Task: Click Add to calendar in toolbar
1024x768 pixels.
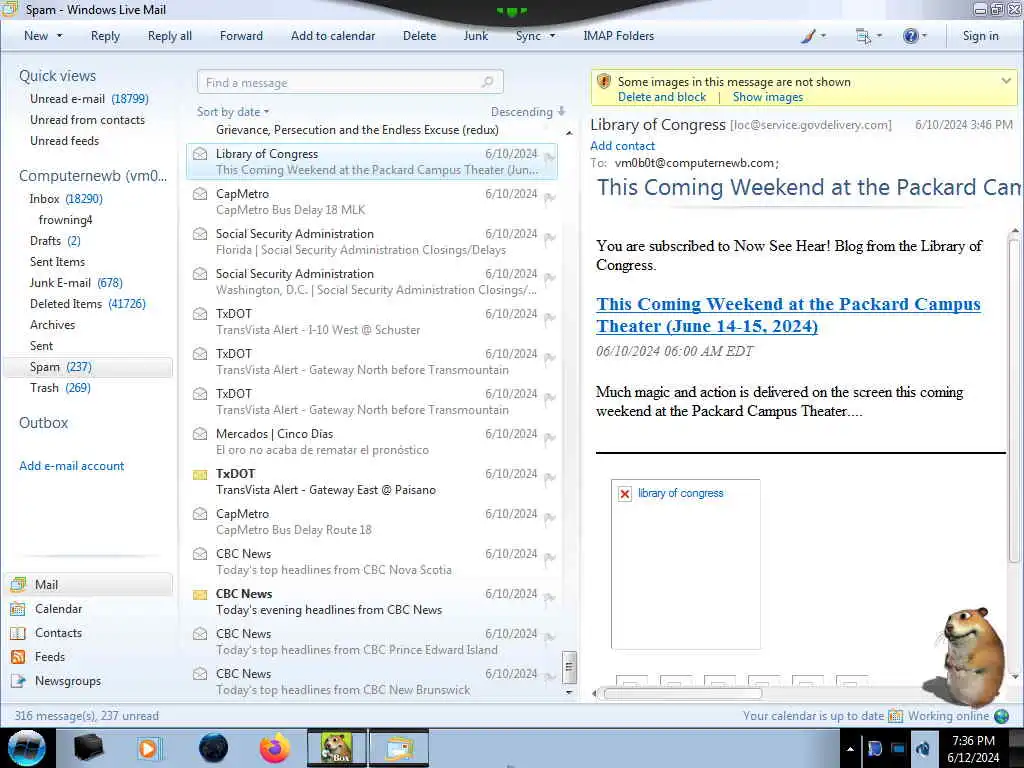Action: [x=333, y=36]
